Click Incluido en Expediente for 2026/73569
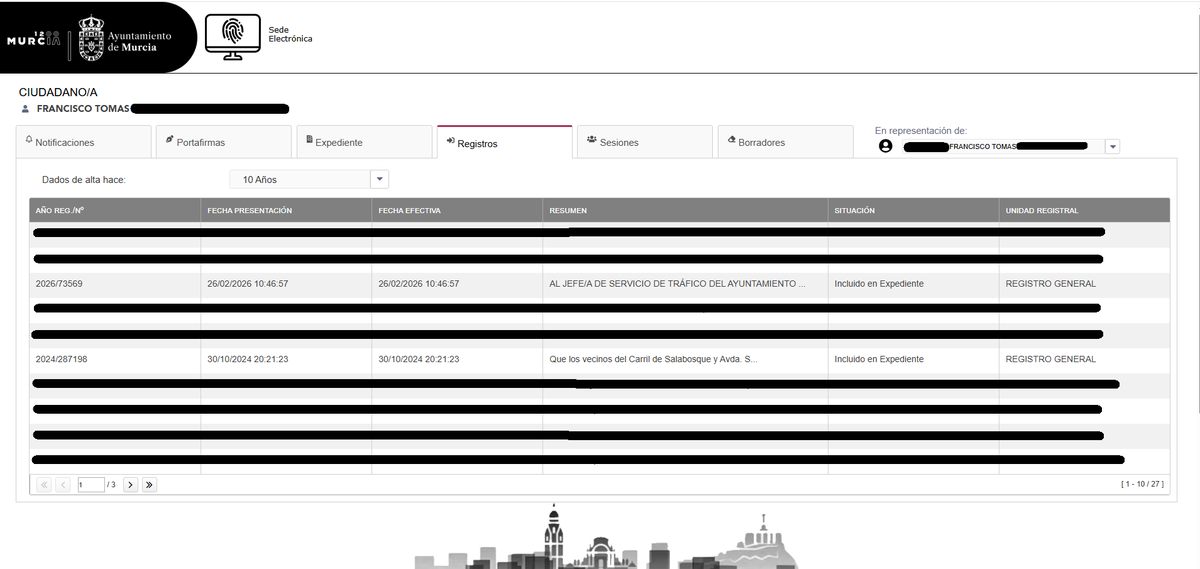This screenshot has height=569, width=1200. [x=879, y=284]
